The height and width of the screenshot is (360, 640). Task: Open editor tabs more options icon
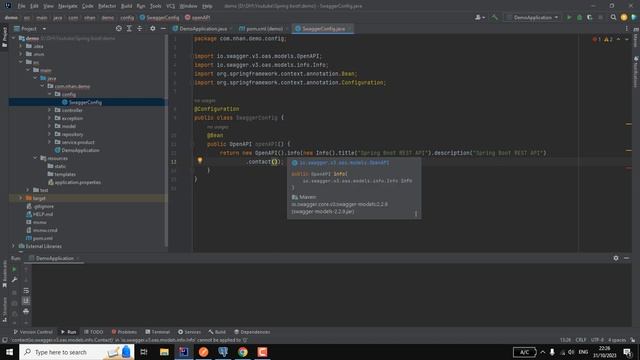pos(627,29)
